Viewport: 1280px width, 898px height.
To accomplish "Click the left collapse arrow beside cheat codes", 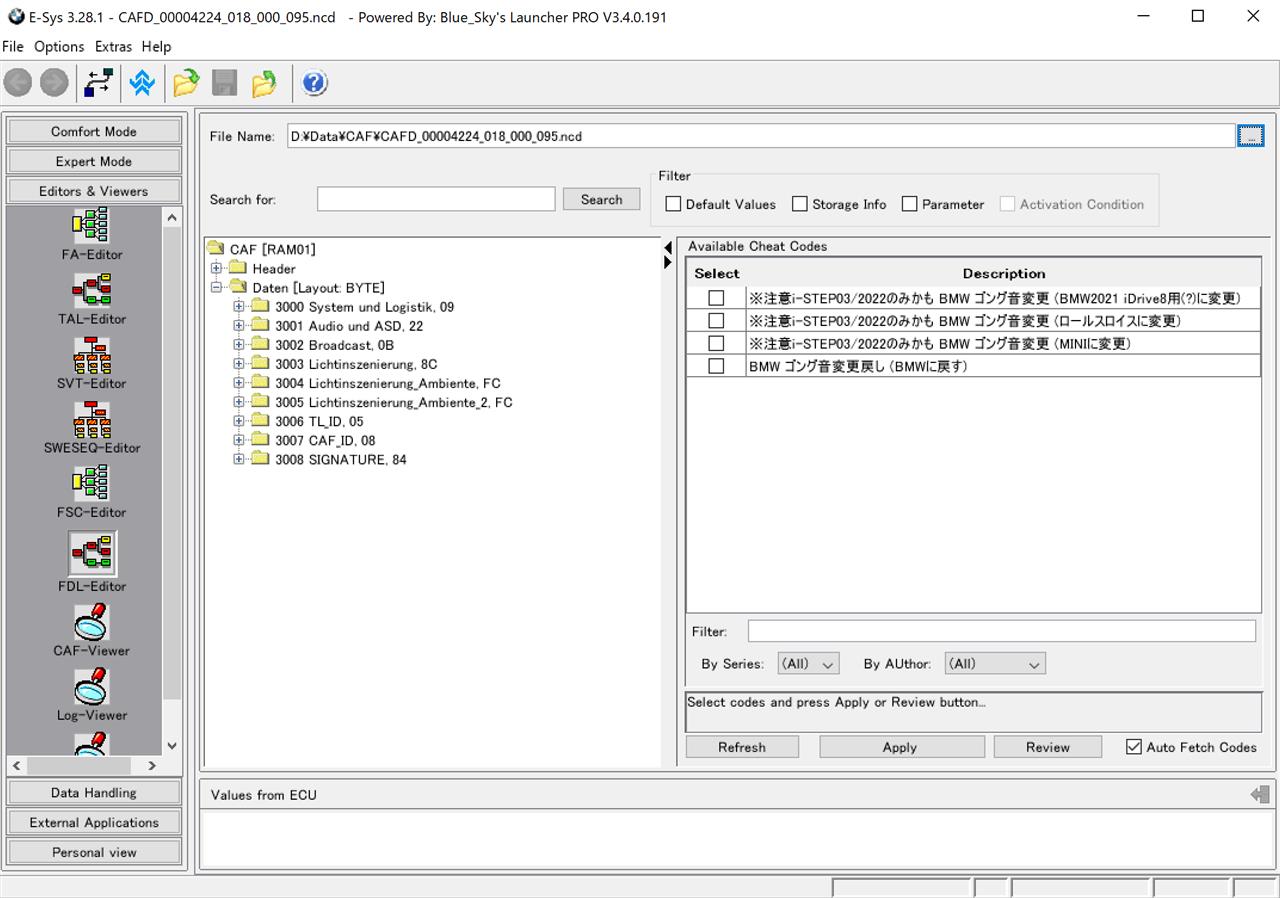I will [668, 247].
